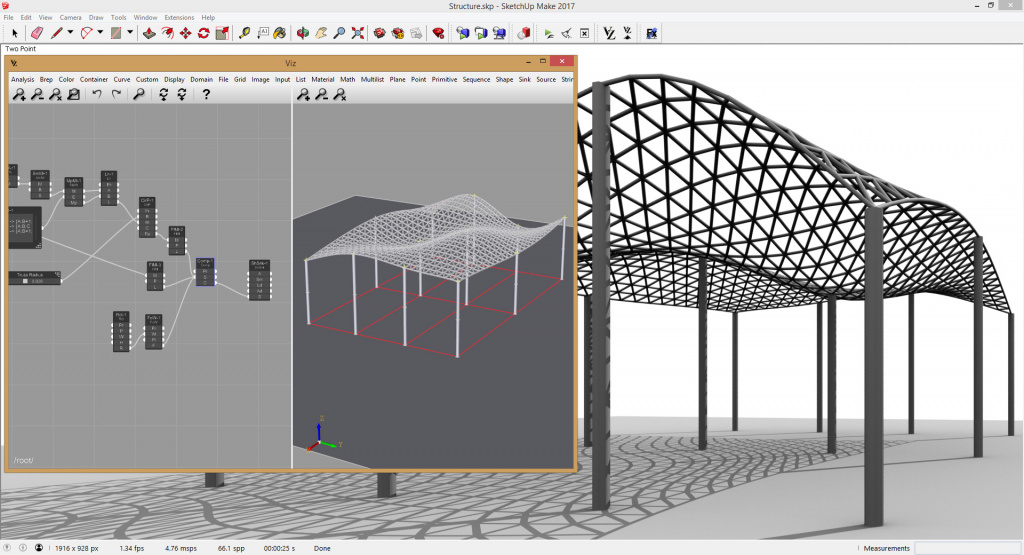Undo last action in Viz editor

pos(97,94)
